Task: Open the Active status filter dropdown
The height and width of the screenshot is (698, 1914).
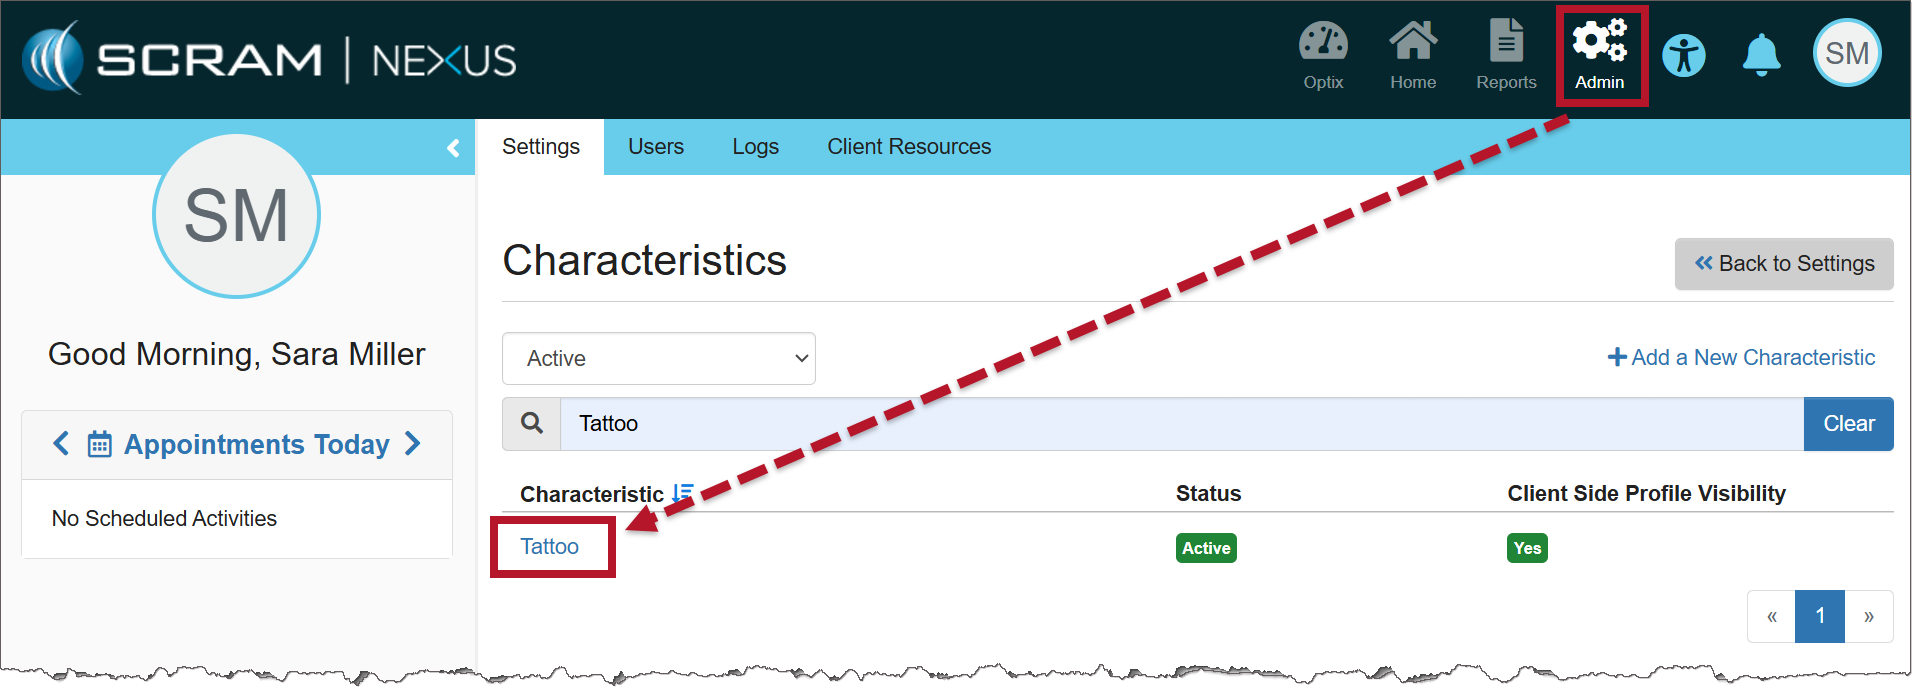Action: [658, 358]
